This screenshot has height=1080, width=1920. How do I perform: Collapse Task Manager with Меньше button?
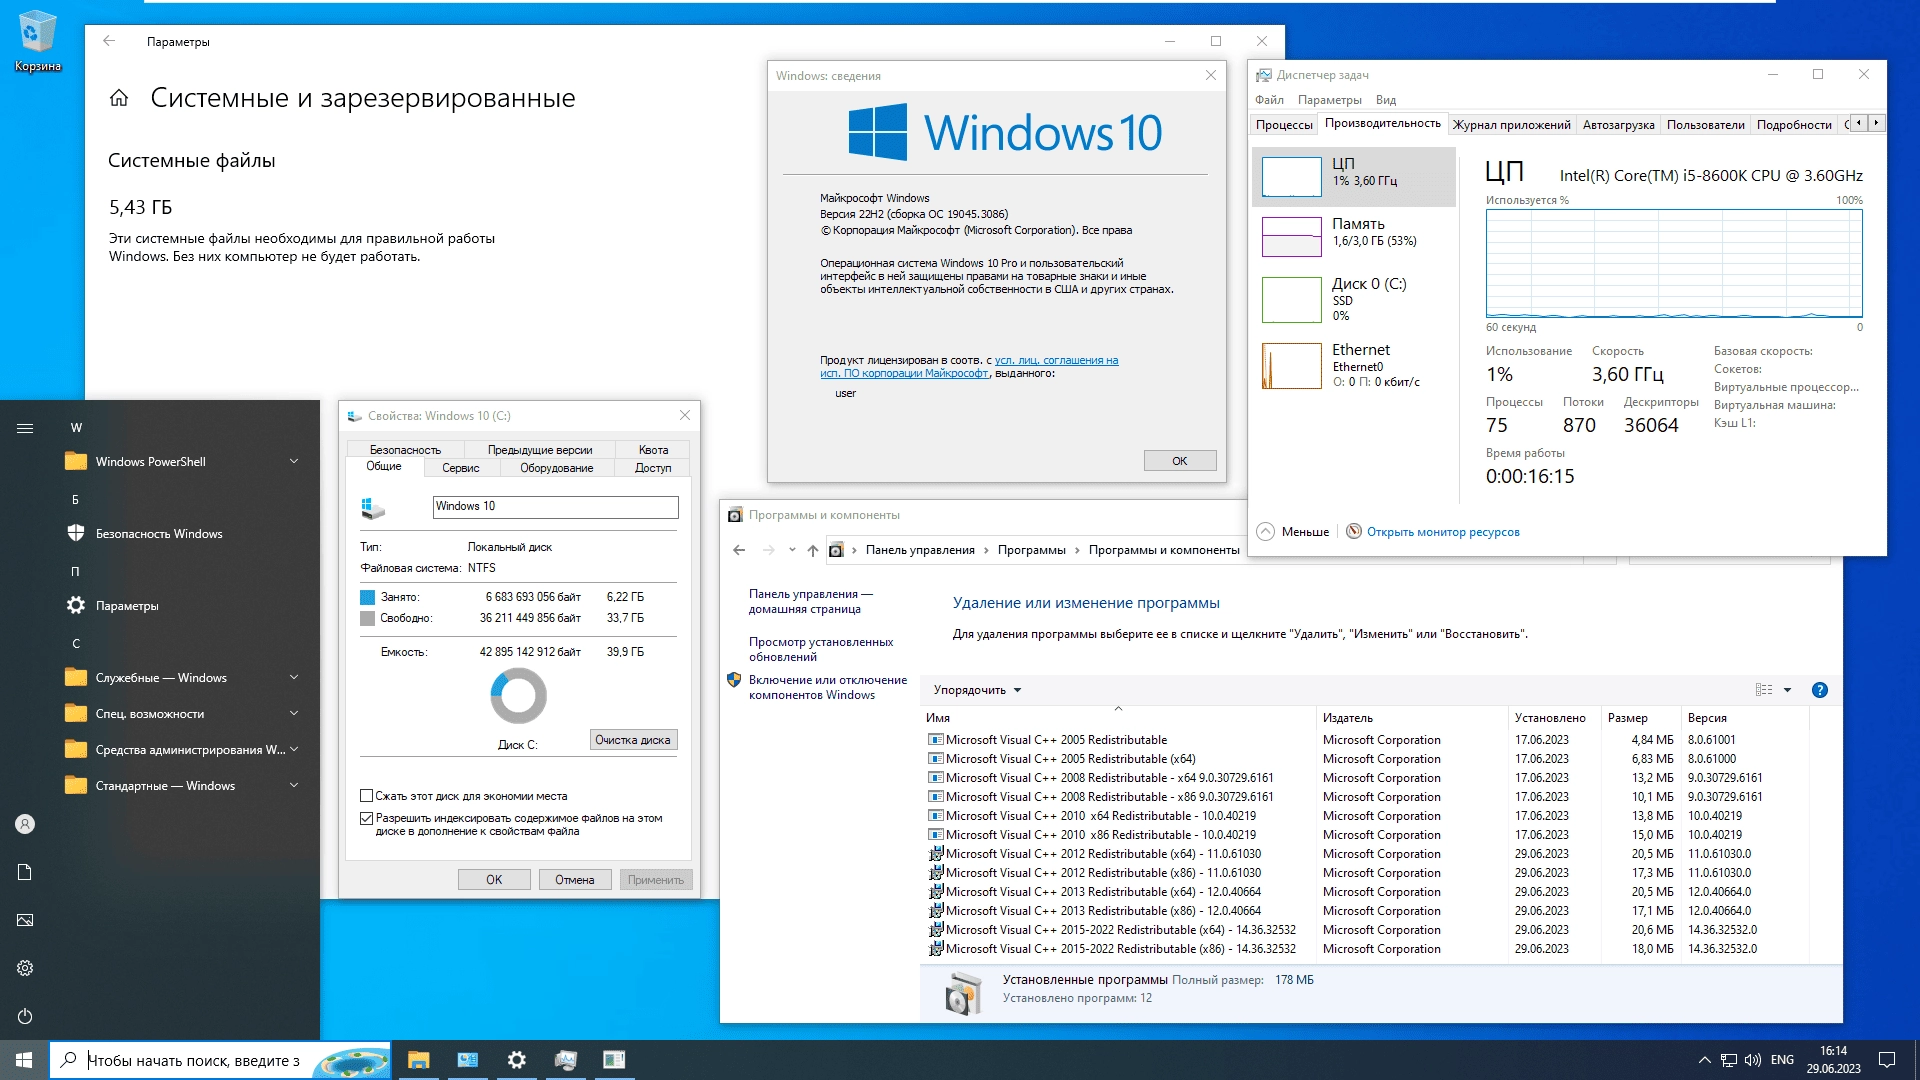[x=1293, y=532]
